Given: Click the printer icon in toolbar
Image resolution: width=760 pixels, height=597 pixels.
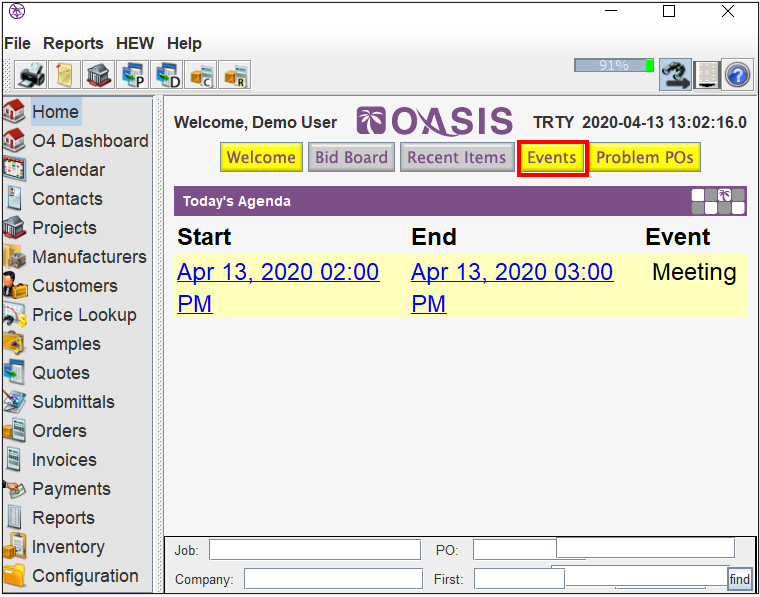Looking at the screenshot, I should tap(31, 75).
